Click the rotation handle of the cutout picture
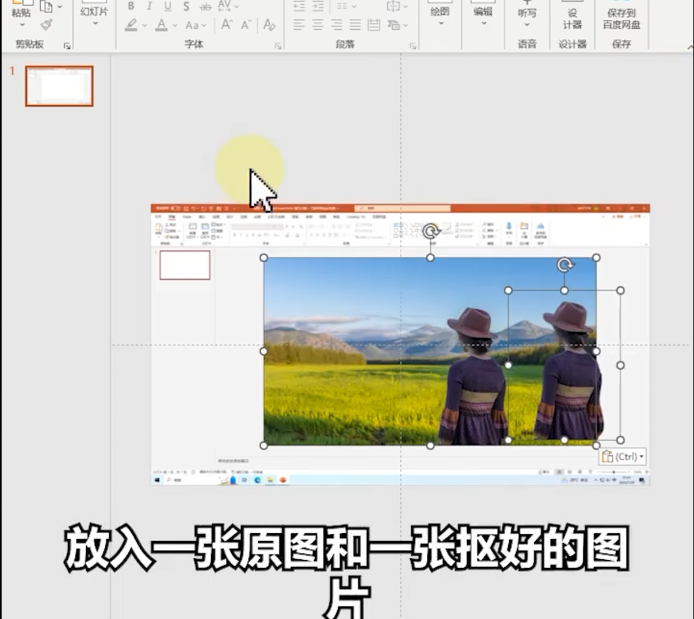 (x=564, y=265)
